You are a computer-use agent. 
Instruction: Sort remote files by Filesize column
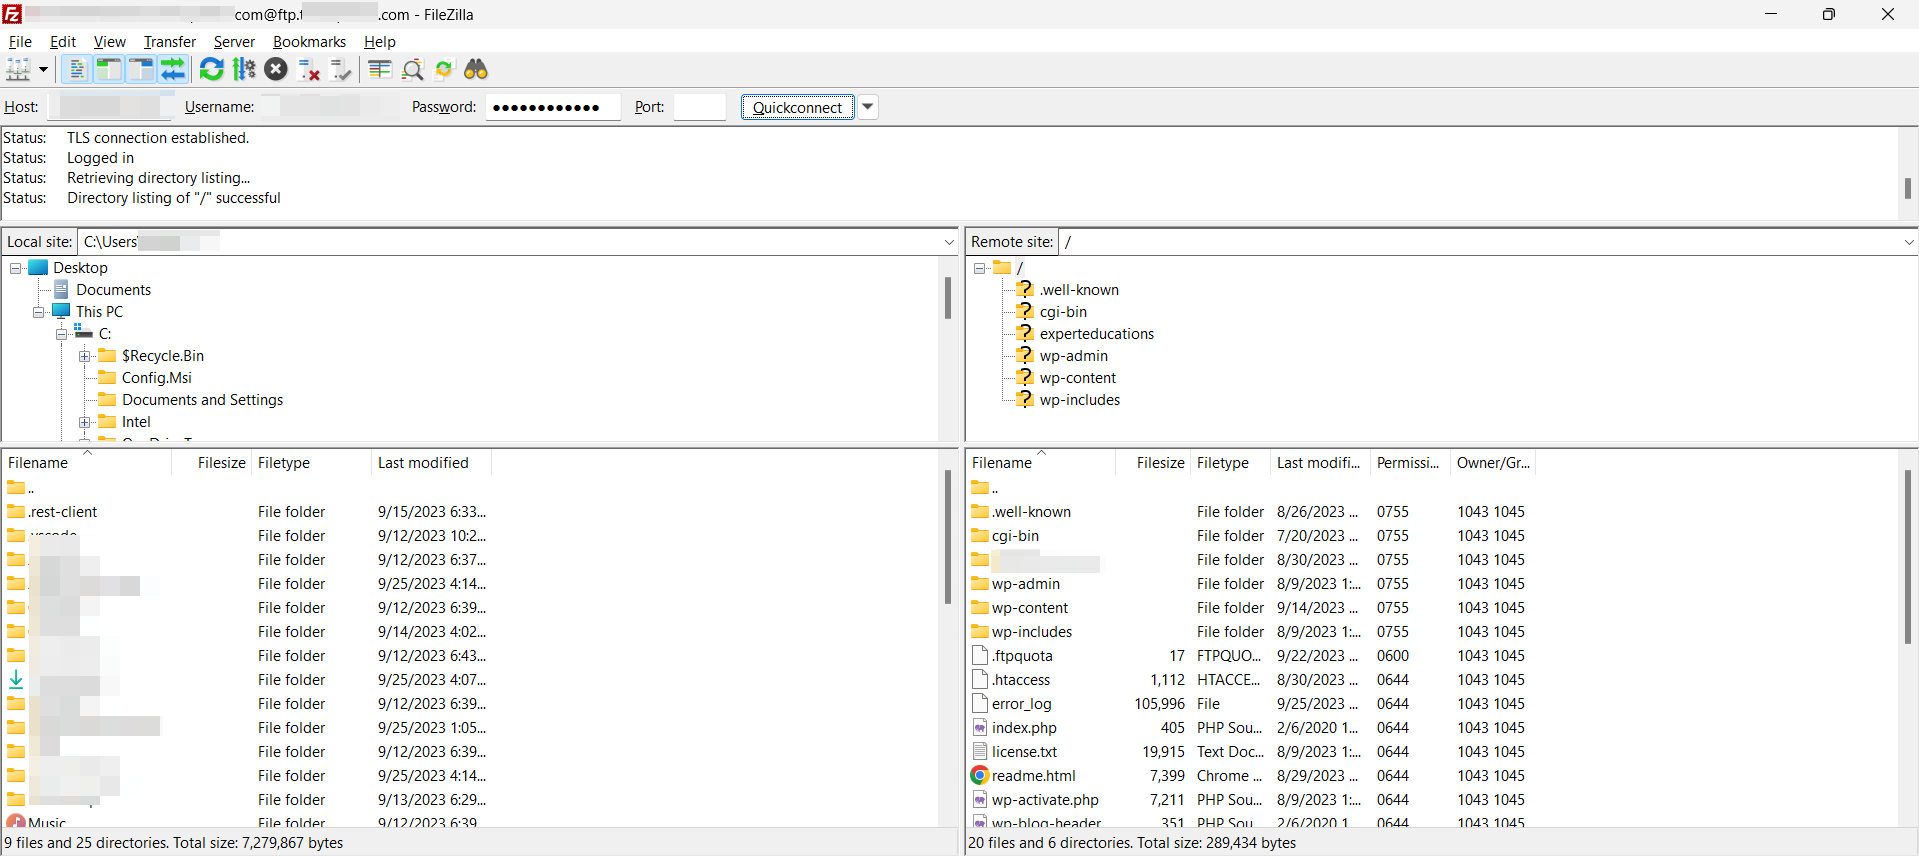coord(1159,463)
